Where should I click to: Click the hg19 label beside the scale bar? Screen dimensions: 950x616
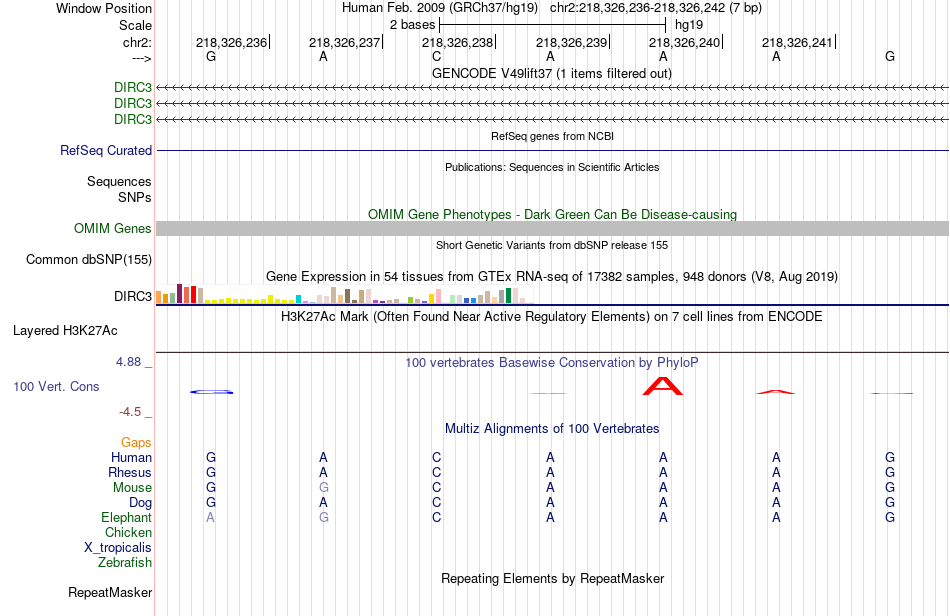click(689, 25)
